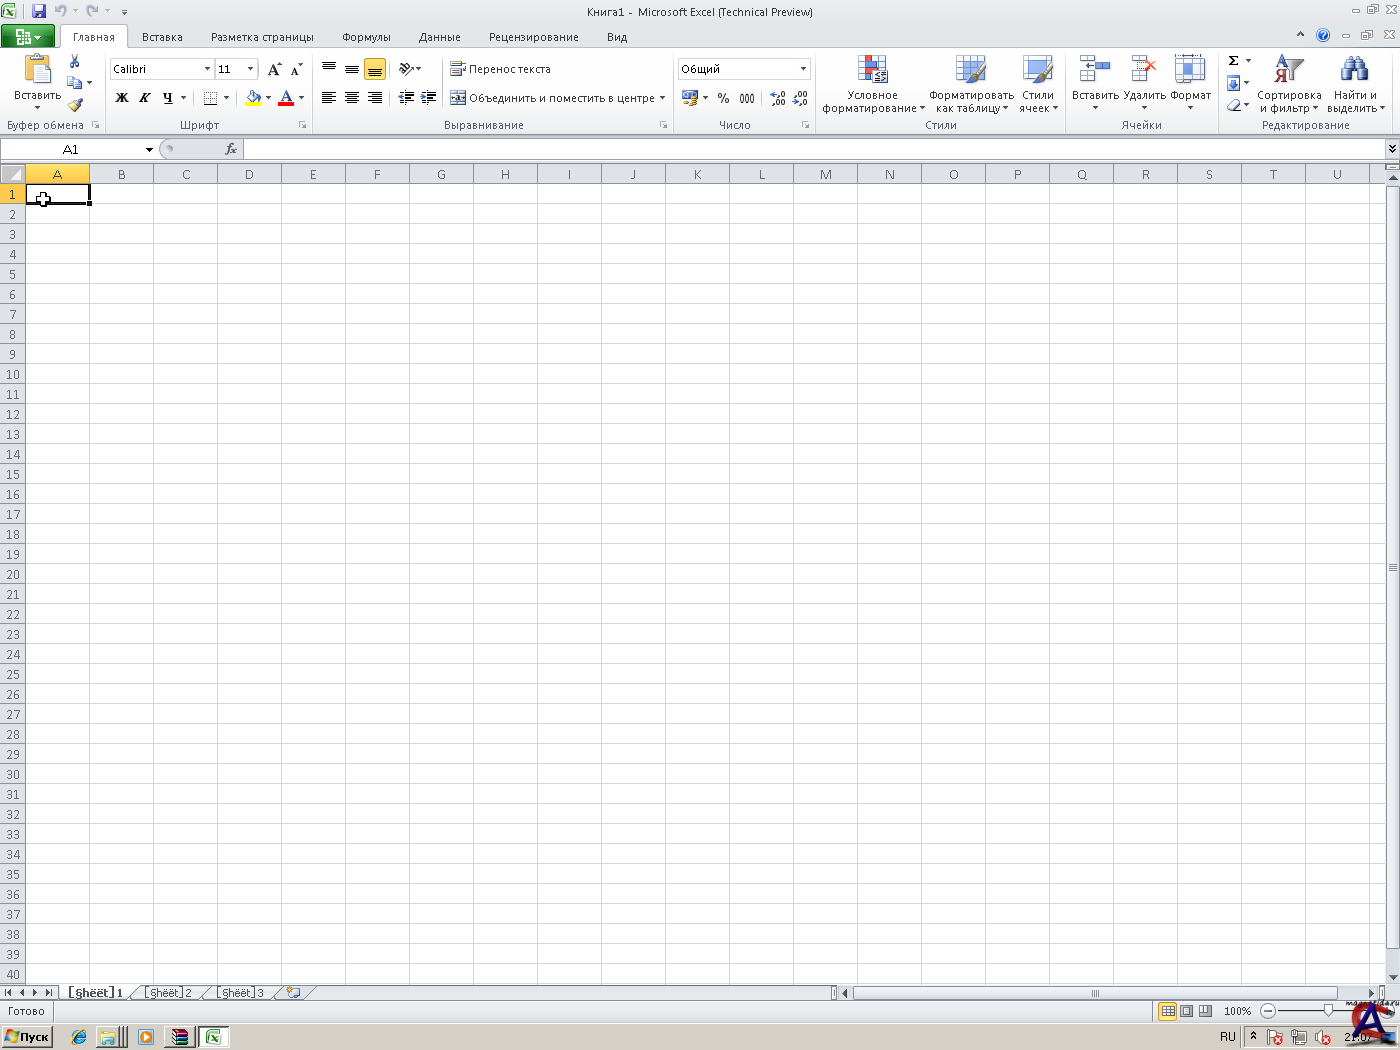
Task: Expand the formula bar chevron
Action: pyautogui.click(x=1392, y=149)
